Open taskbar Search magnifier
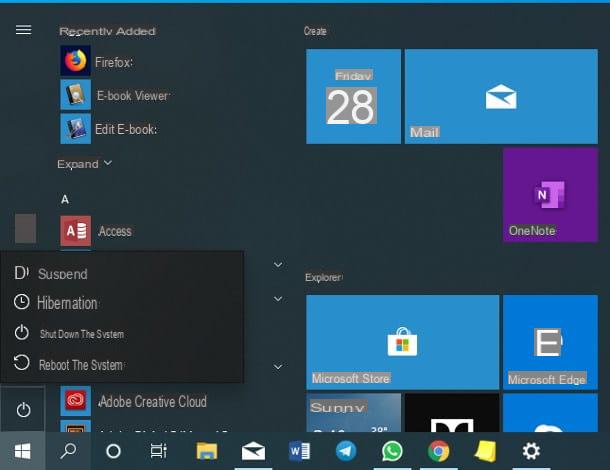The image size is (610, 470). coord(68,451)
